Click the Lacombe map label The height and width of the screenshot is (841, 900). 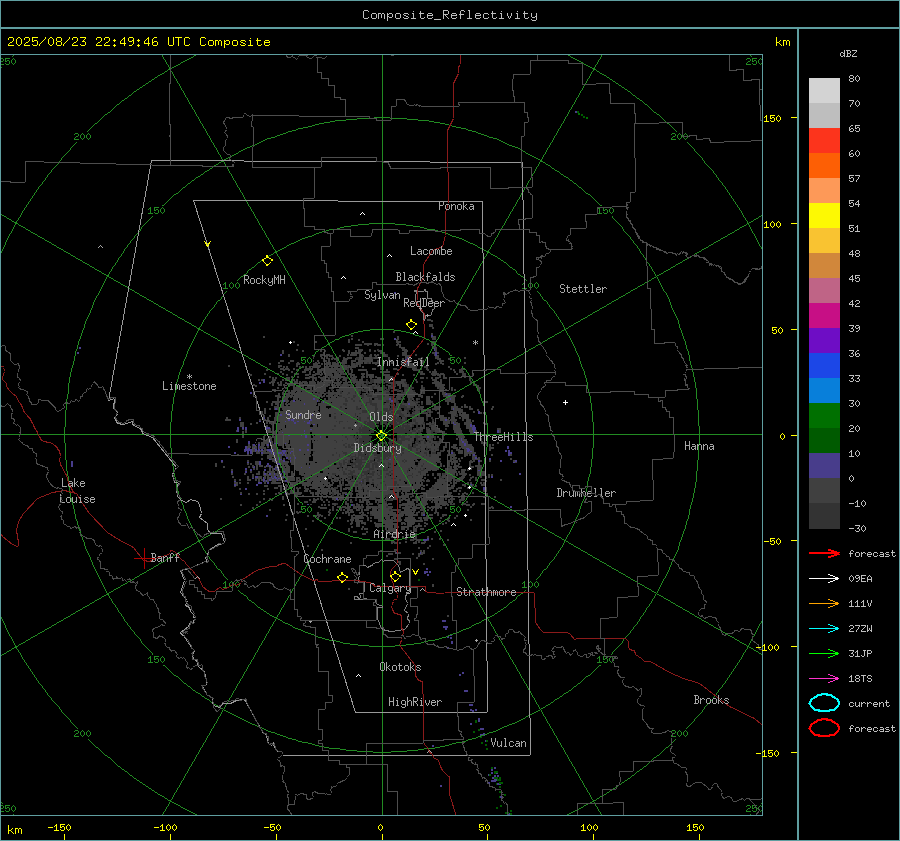[x=431, y=251]
